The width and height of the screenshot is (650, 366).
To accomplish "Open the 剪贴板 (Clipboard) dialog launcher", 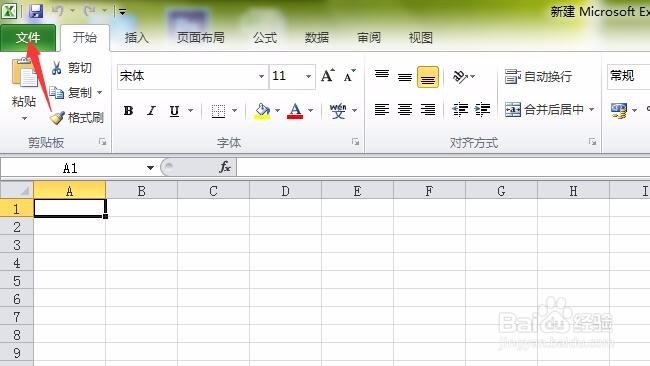I will (102, 142).
